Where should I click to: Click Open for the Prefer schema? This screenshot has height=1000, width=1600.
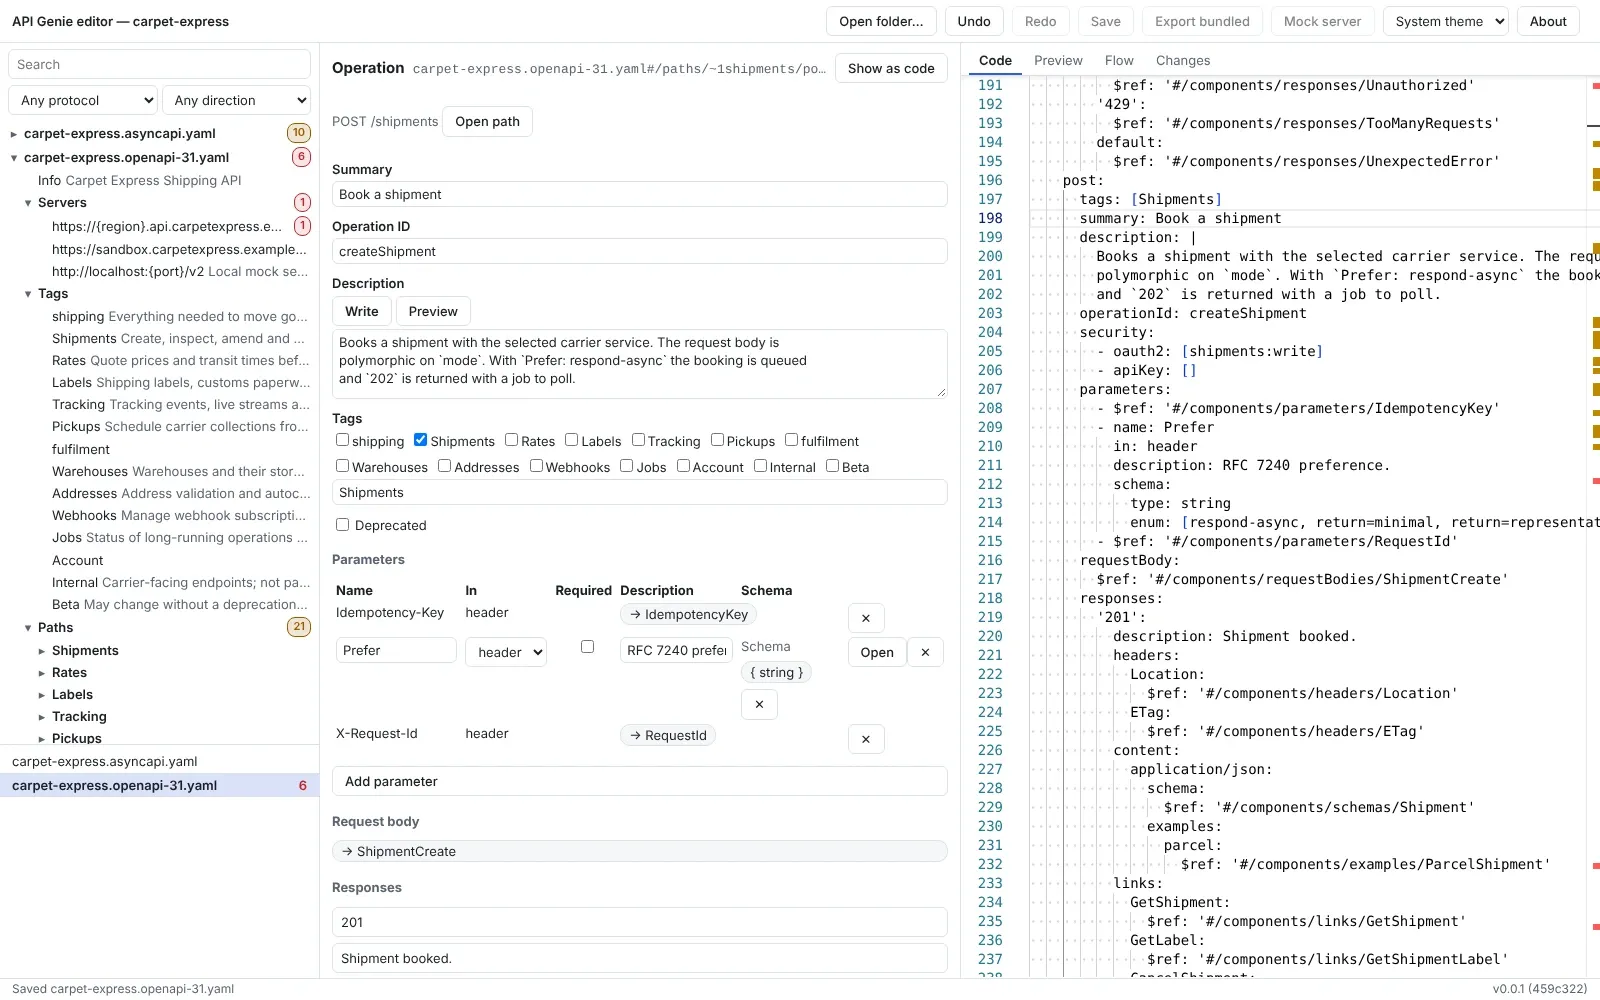pos(877,652)
